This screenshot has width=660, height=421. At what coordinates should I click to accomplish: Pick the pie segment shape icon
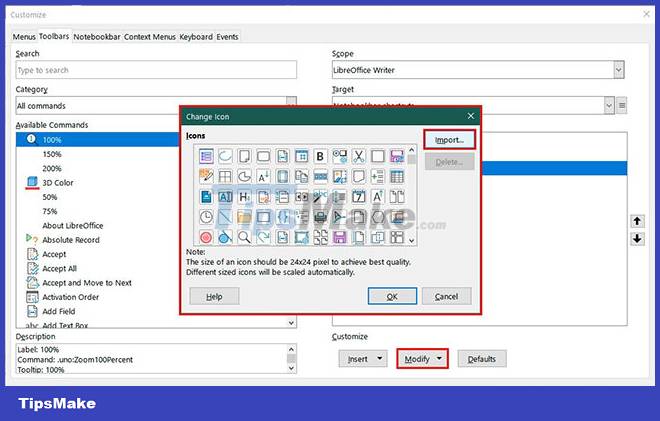click(x=244, y=176)
